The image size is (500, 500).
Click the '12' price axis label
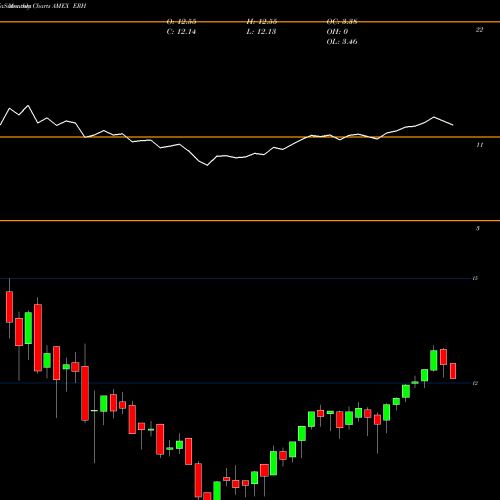click(475, 383)
